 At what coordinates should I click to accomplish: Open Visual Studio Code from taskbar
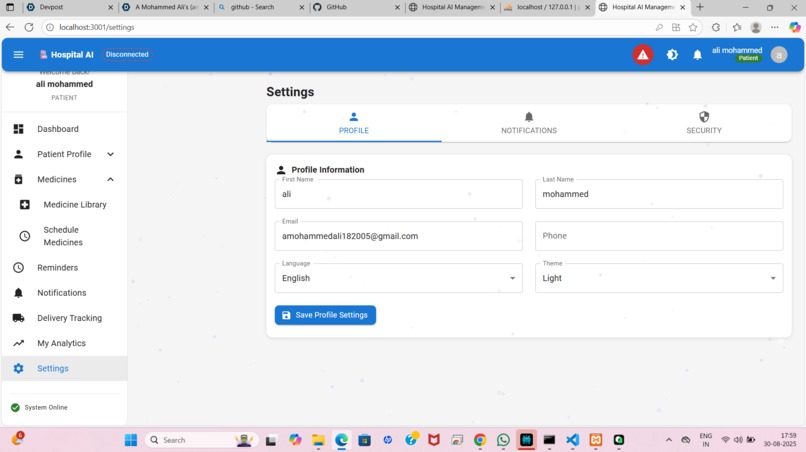point(572,440)
